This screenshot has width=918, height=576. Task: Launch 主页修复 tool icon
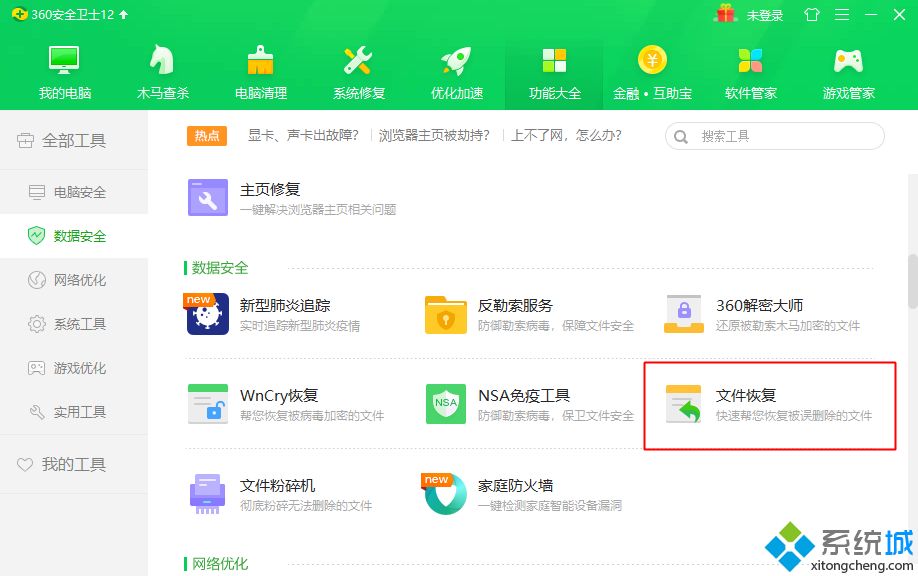point(208,198)
